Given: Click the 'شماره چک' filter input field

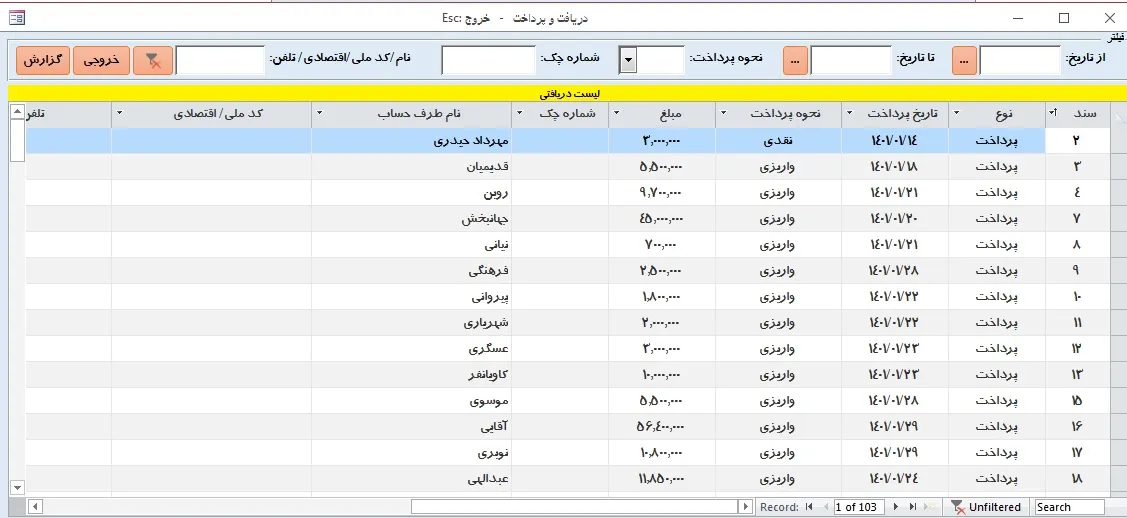Looking at the screenshot, I should pos(489,61).
